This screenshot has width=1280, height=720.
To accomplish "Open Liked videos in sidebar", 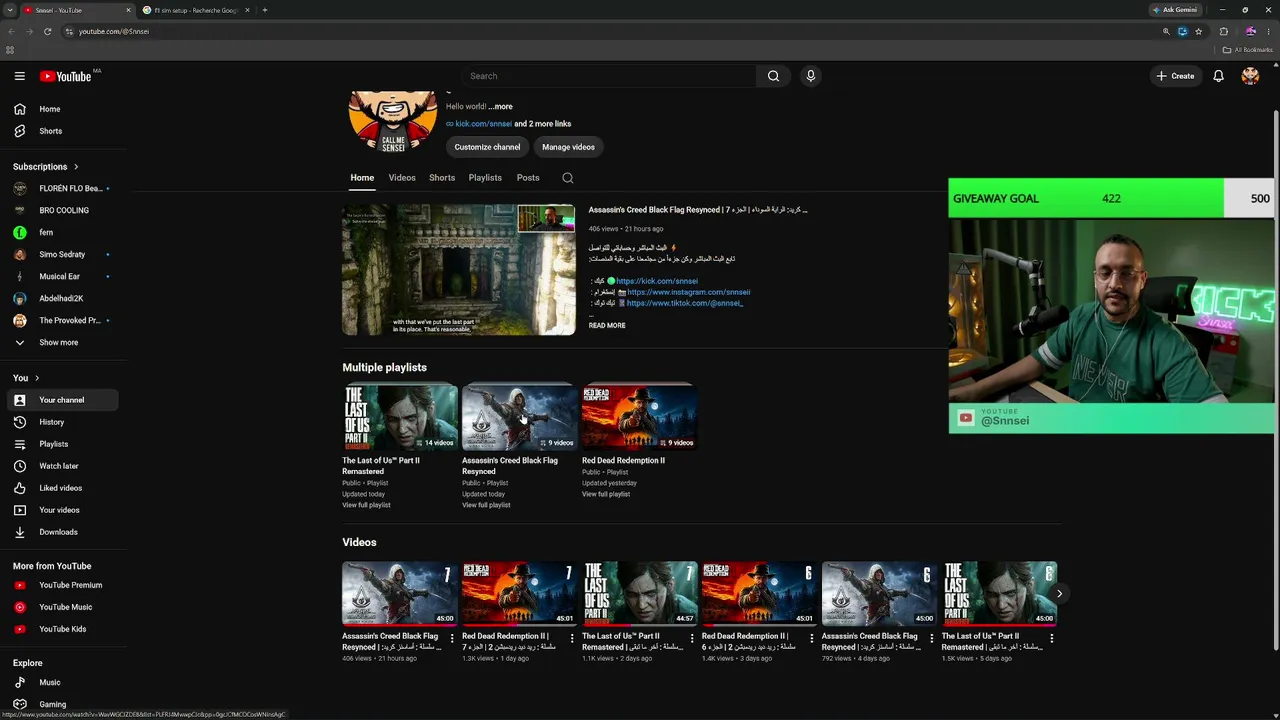I will 62,488.
